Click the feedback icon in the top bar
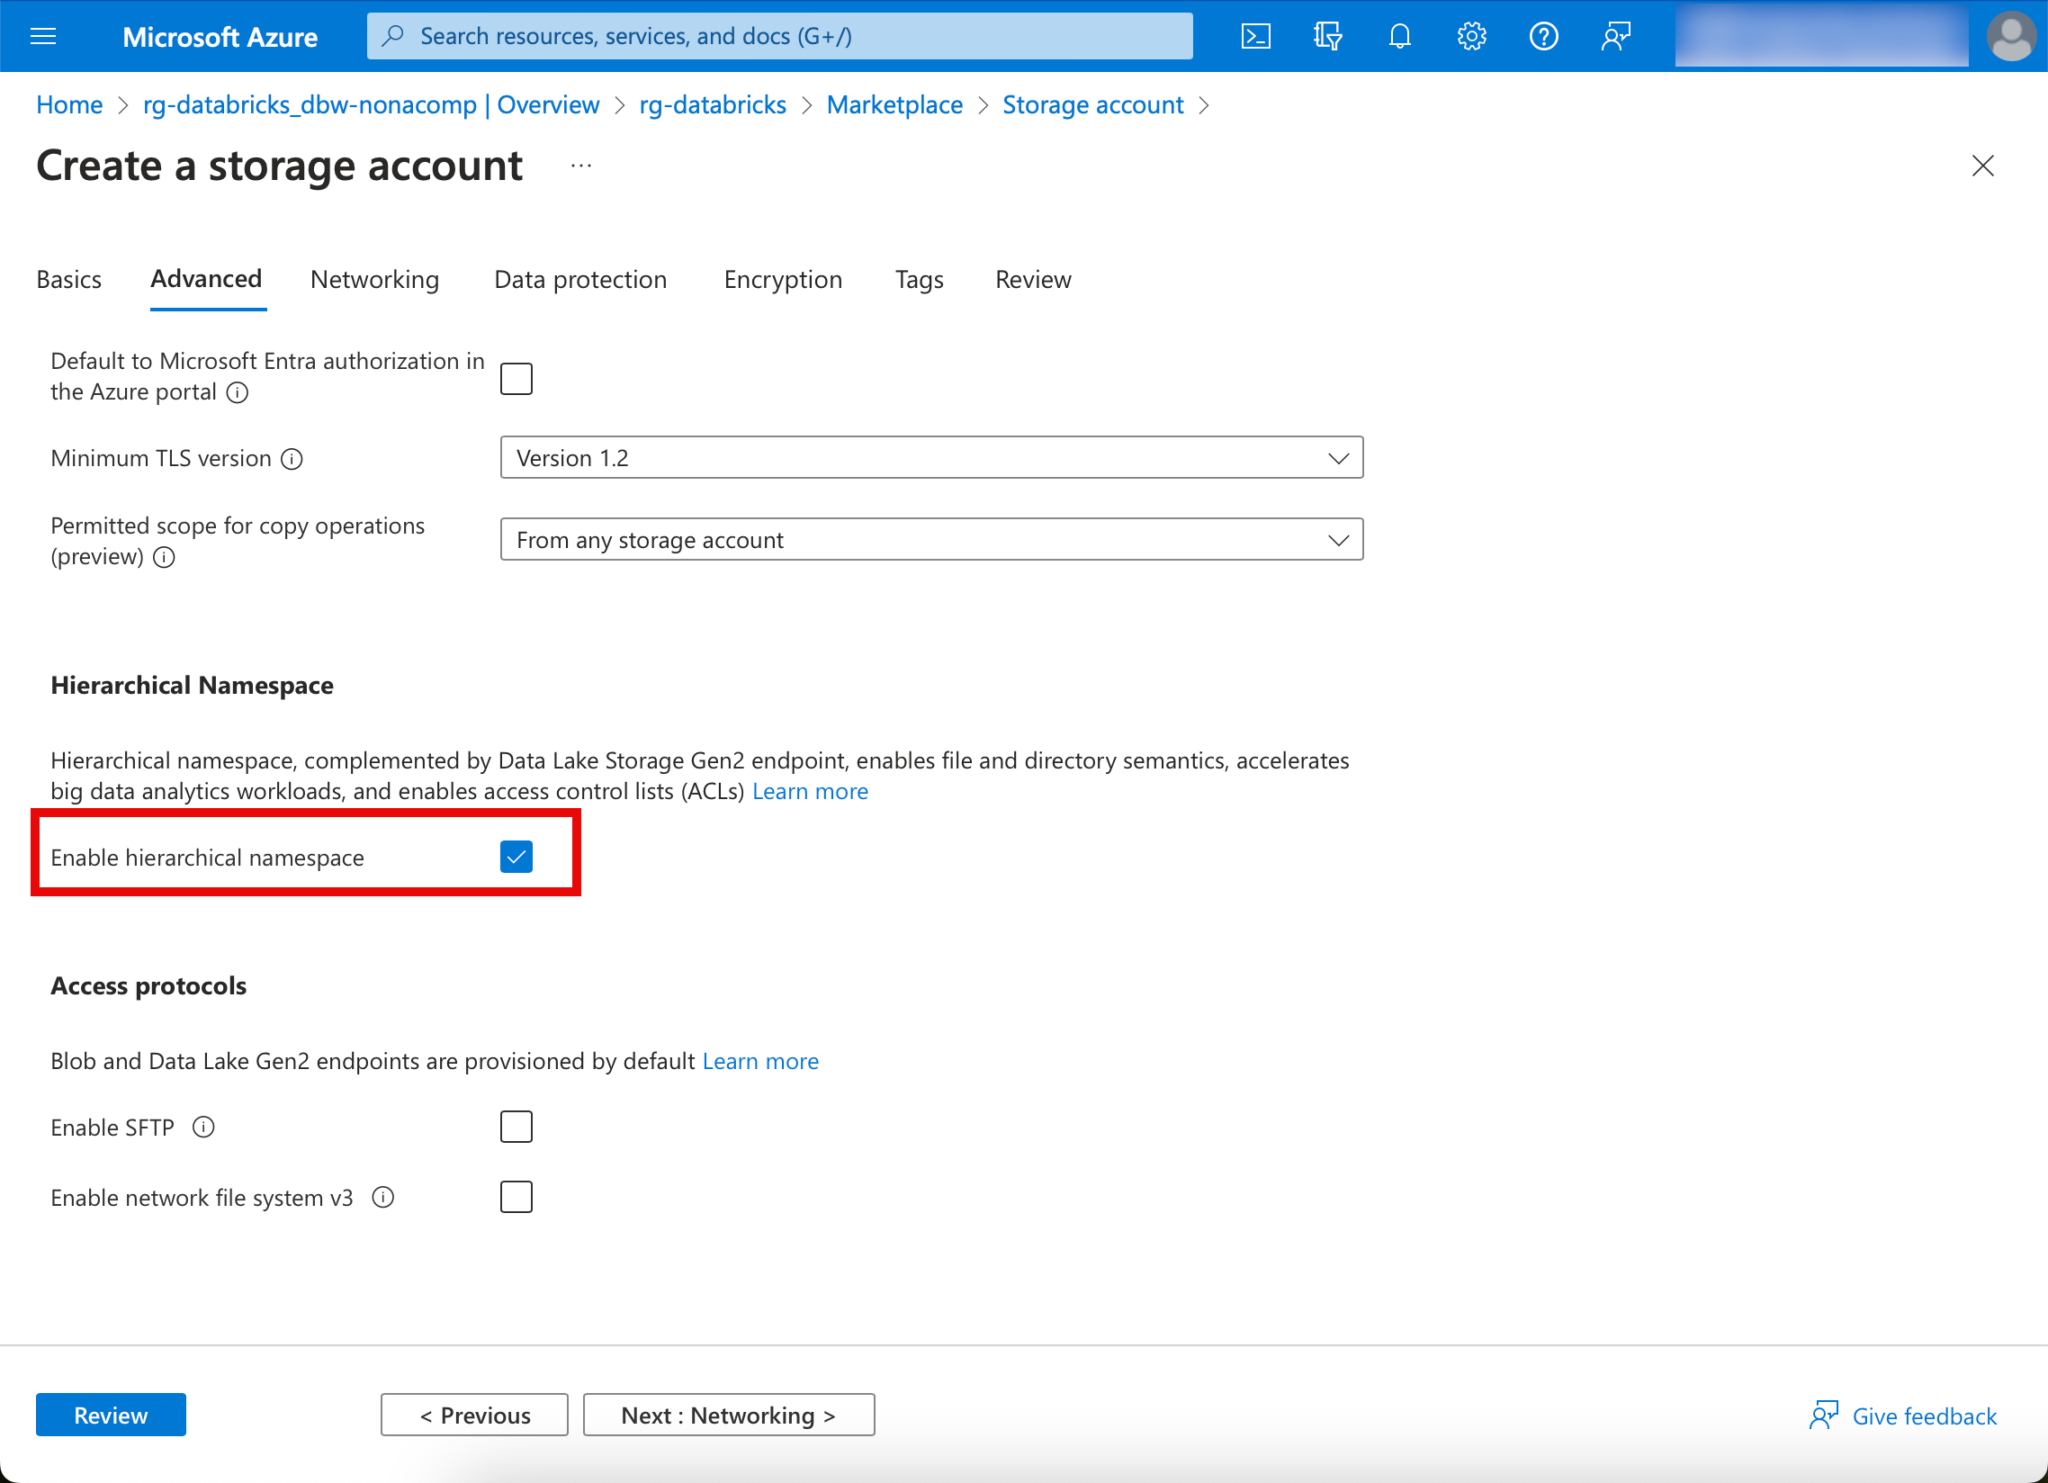Image resolution: width=2048 pixels, height=1483 pixels. (1615, 37)
